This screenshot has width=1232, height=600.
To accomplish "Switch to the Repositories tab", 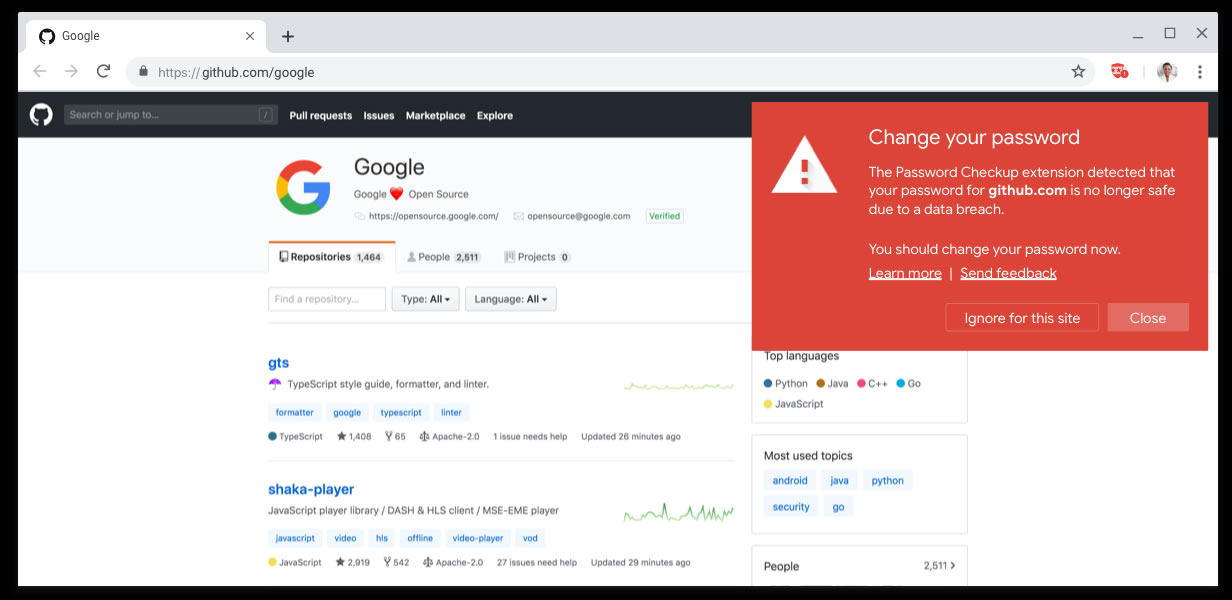I will tap(332, 257).
